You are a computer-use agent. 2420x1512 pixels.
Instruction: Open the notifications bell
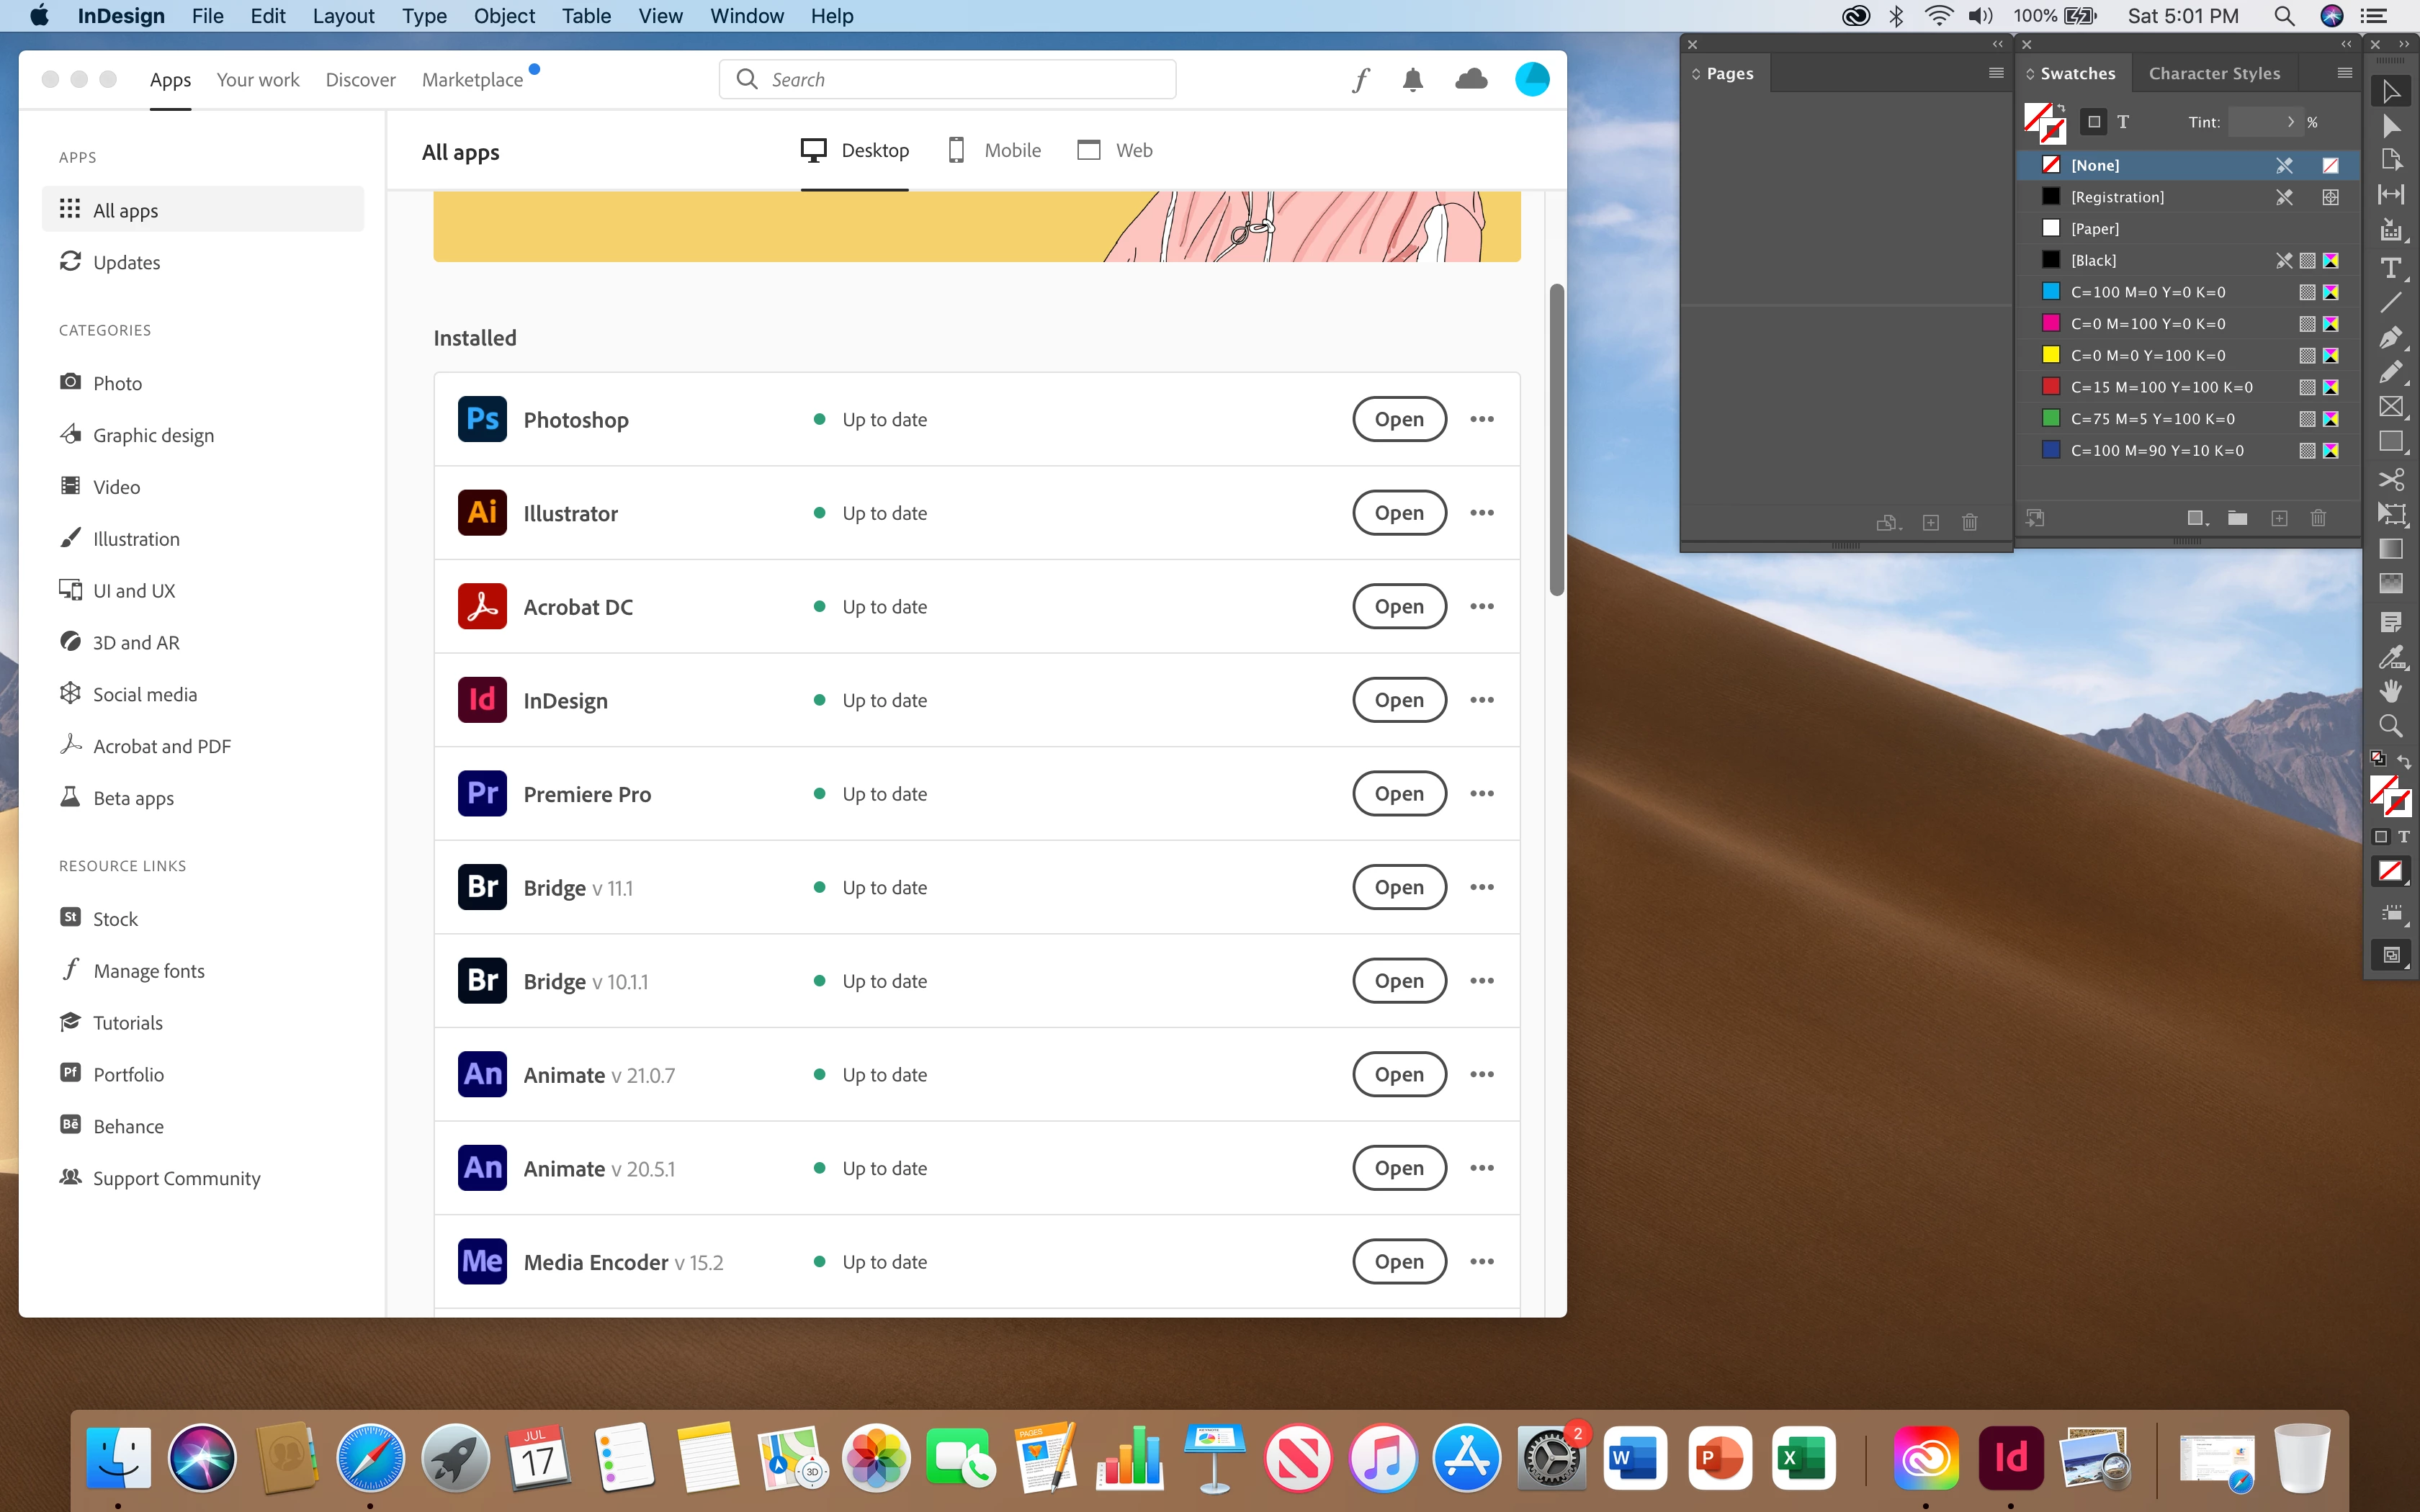click(x=1412, y=80)
